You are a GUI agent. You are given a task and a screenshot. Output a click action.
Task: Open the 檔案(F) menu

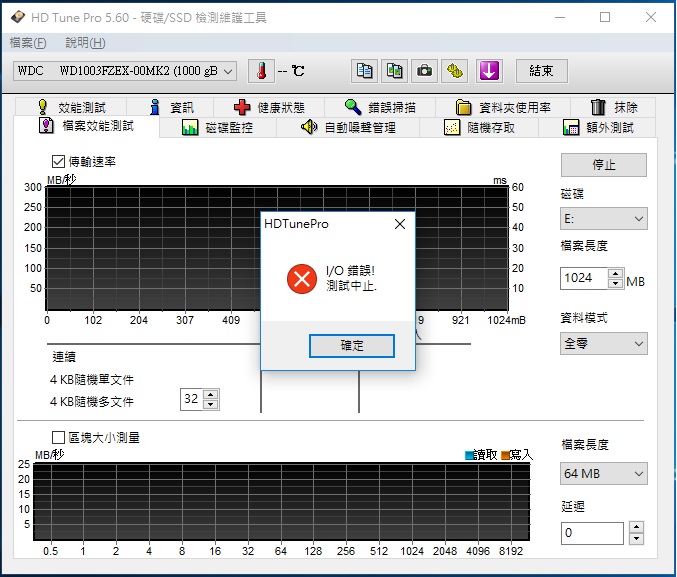28,43
